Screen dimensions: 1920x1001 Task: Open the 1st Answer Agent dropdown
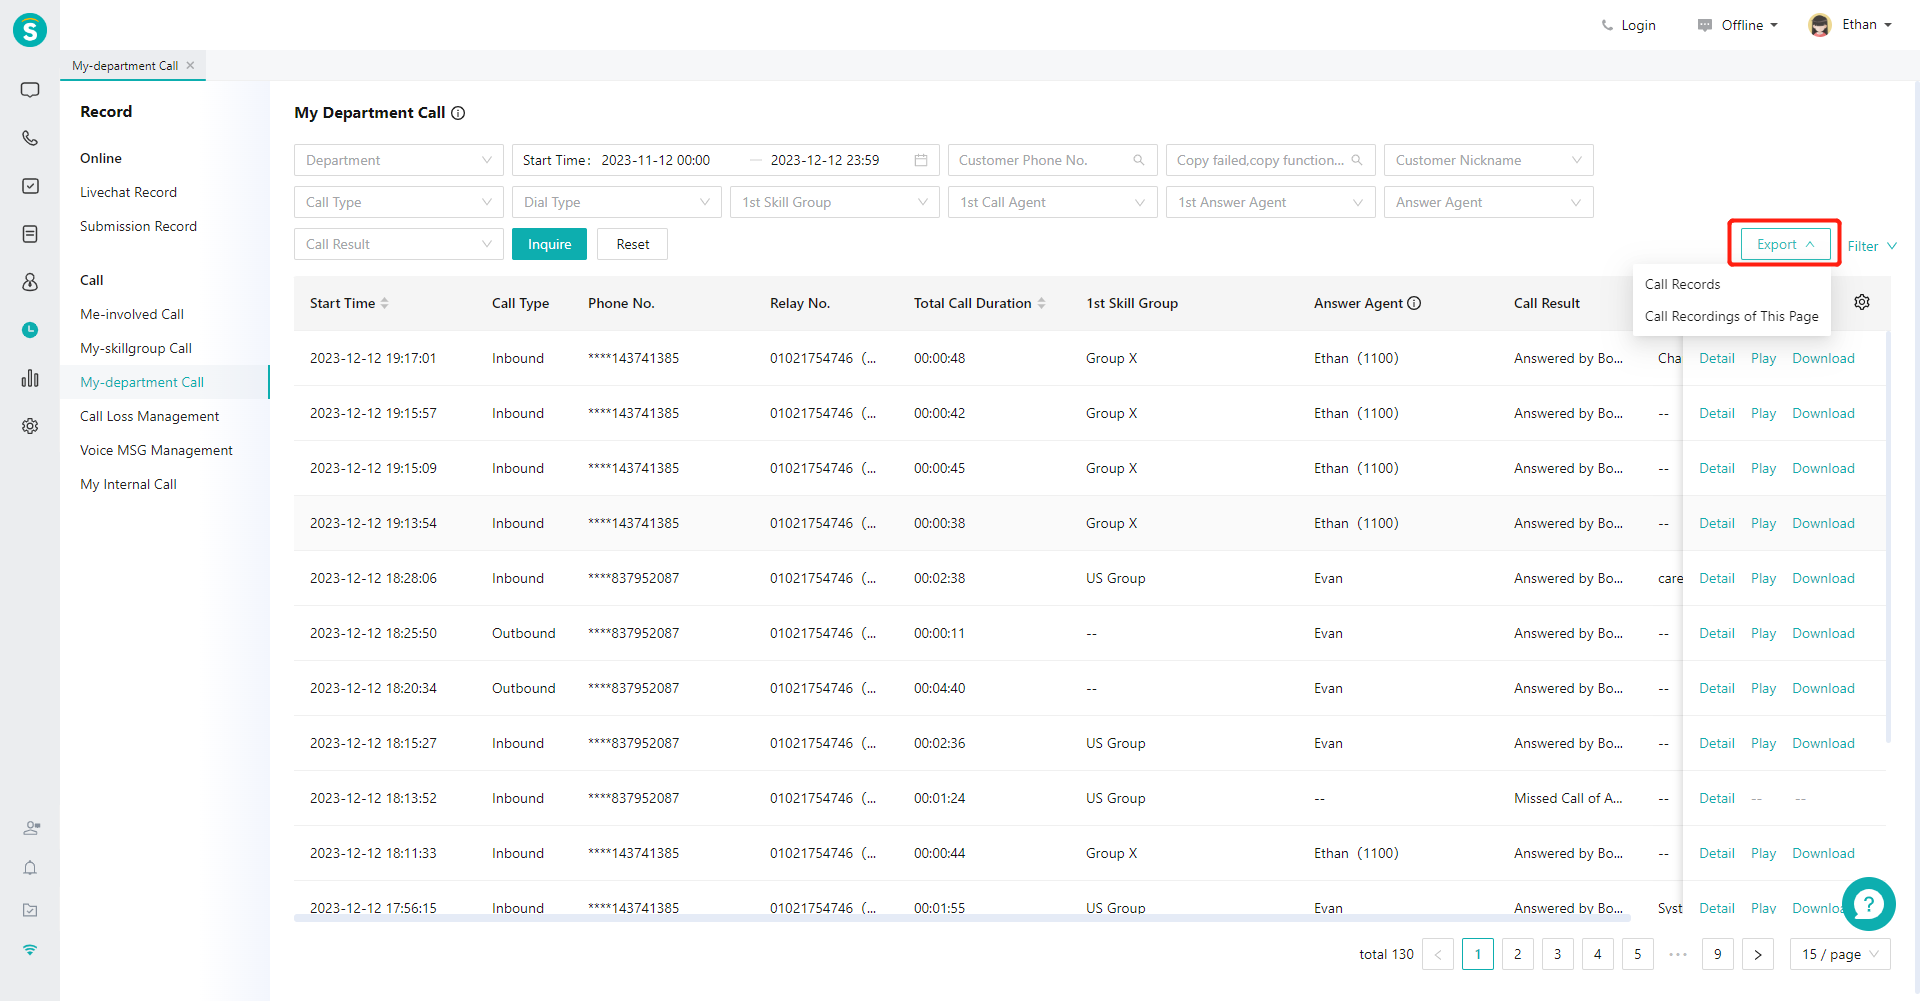click(x=1271, y=202)
